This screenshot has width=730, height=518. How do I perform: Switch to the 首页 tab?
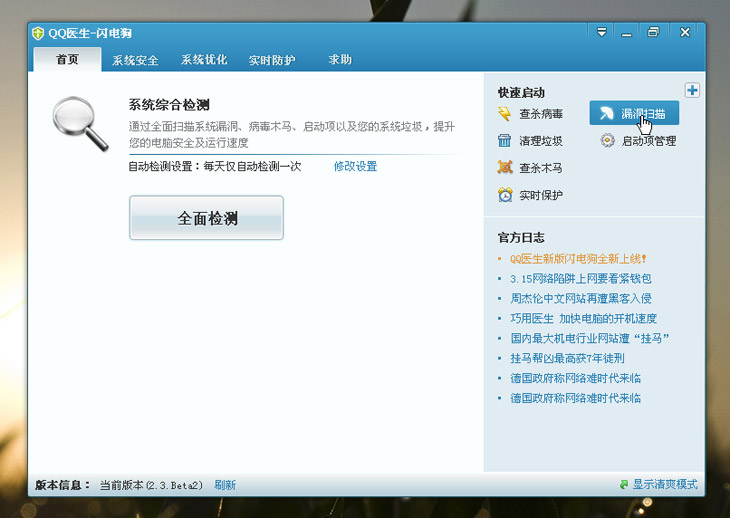coord(68,60)
